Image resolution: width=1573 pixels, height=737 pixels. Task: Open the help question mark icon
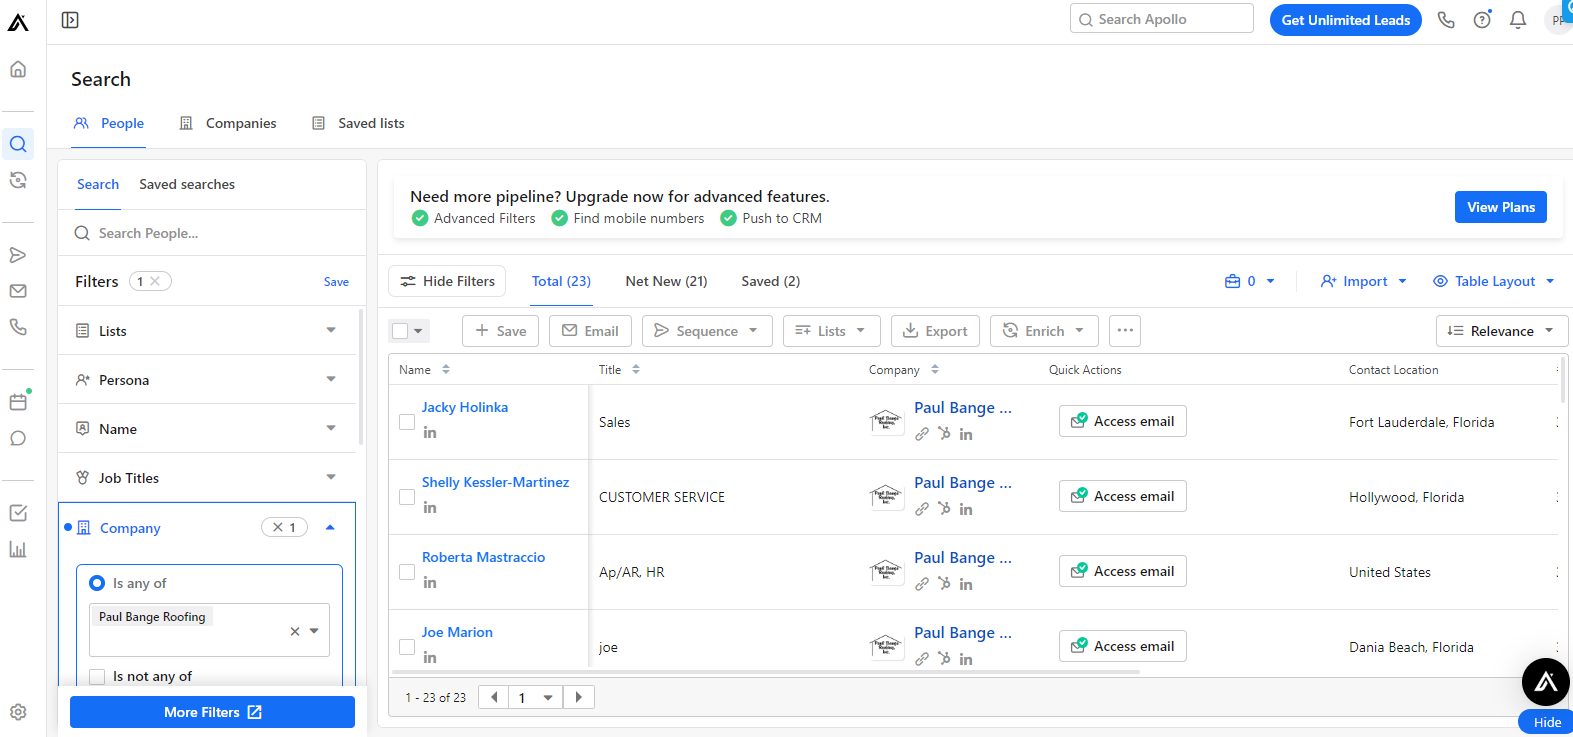click(x=1482, y=20)
